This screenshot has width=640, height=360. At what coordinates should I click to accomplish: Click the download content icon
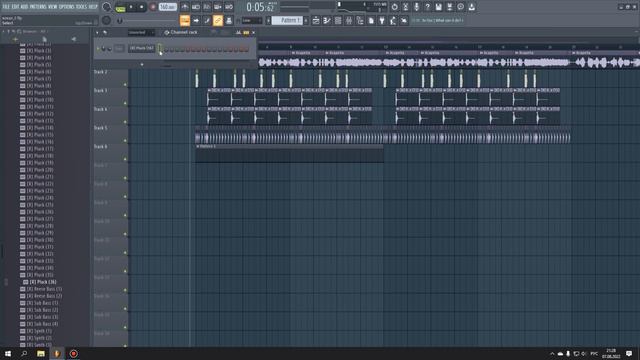(471, 7)
